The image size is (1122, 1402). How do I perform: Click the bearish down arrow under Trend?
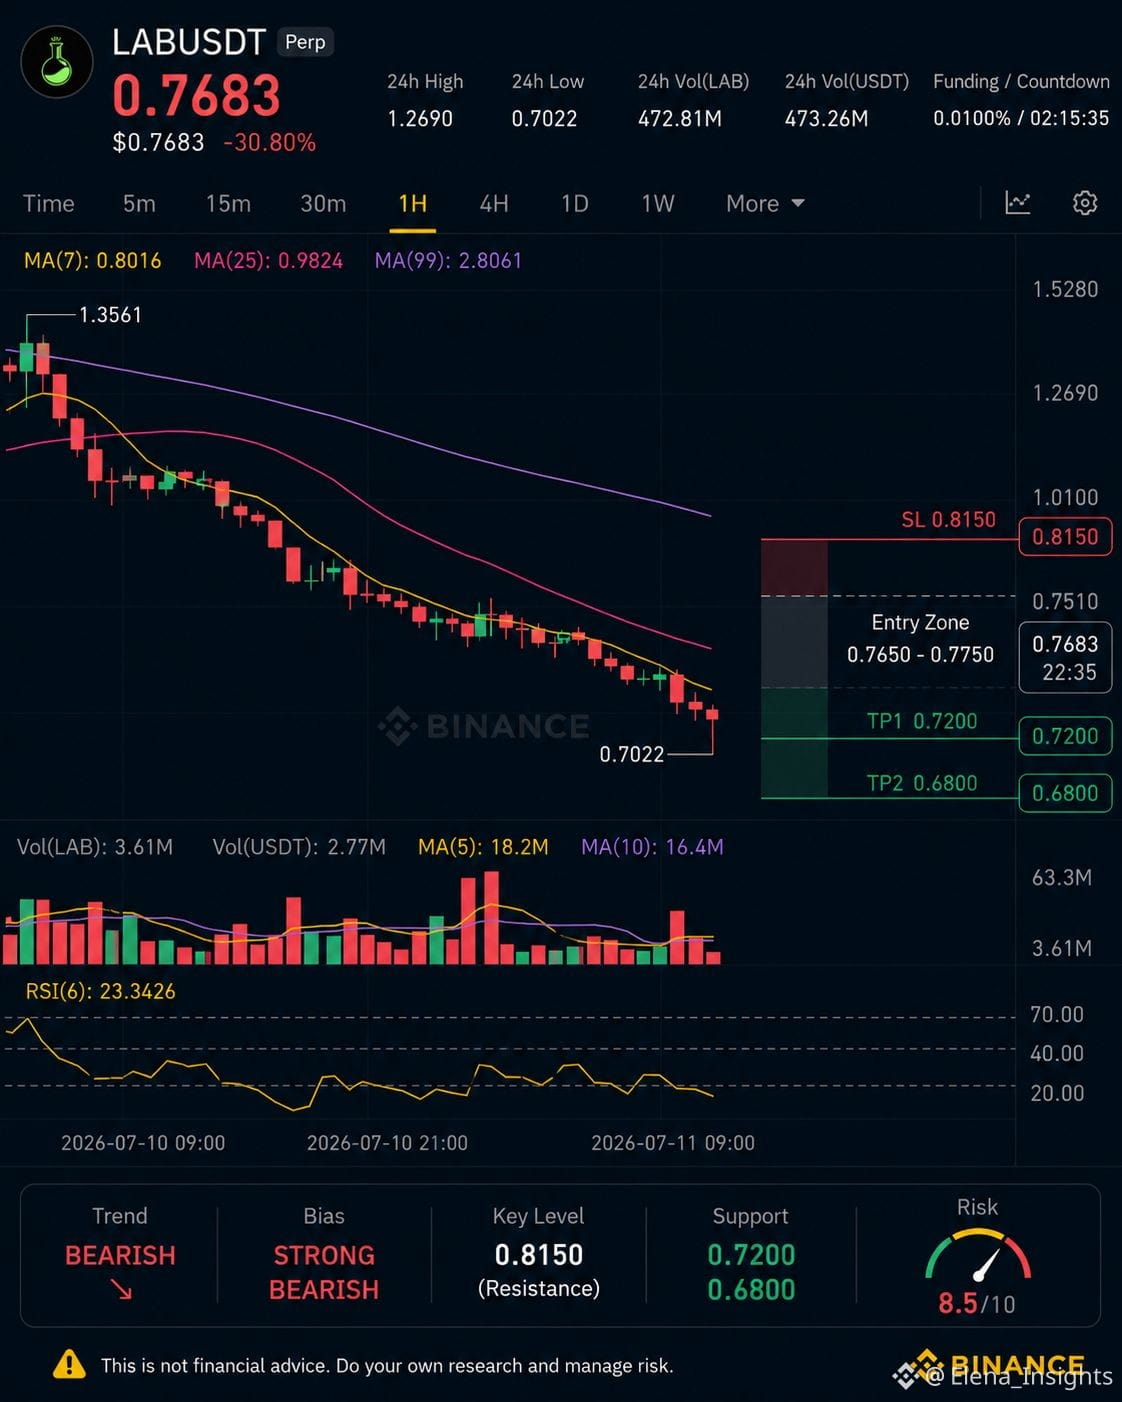point(121,1290)
